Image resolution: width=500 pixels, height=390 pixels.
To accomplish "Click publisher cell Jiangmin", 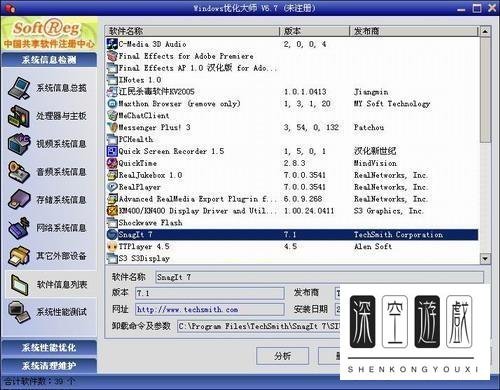I will tap(371, 92).
